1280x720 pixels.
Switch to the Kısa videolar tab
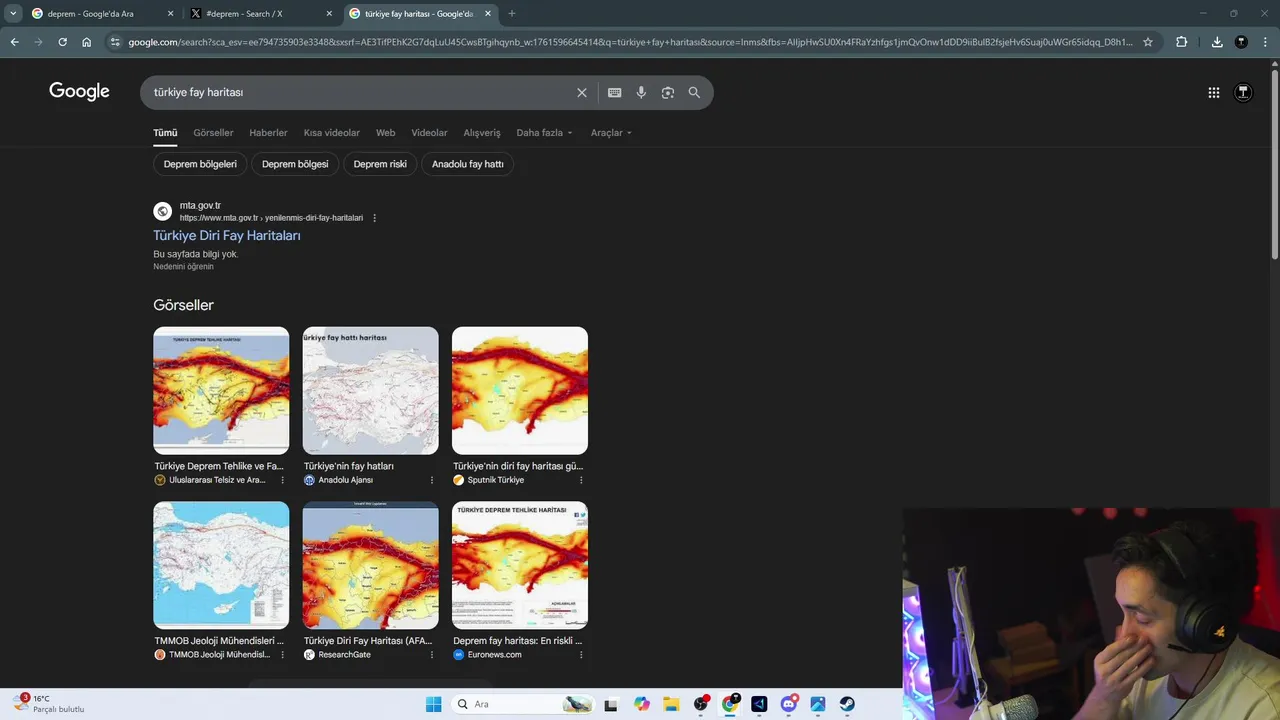click(x=332, y=133)
